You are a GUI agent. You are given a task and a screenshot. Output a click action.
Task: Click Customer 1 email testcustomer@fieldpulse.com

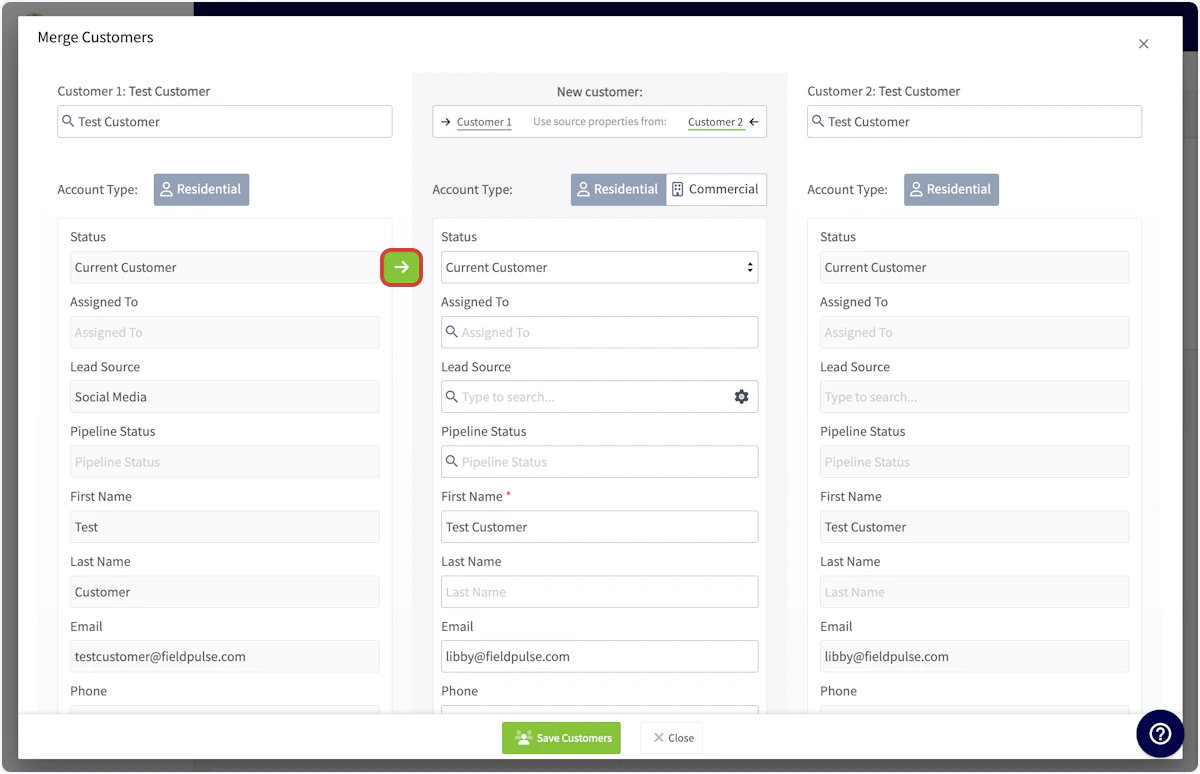(225, 657)
